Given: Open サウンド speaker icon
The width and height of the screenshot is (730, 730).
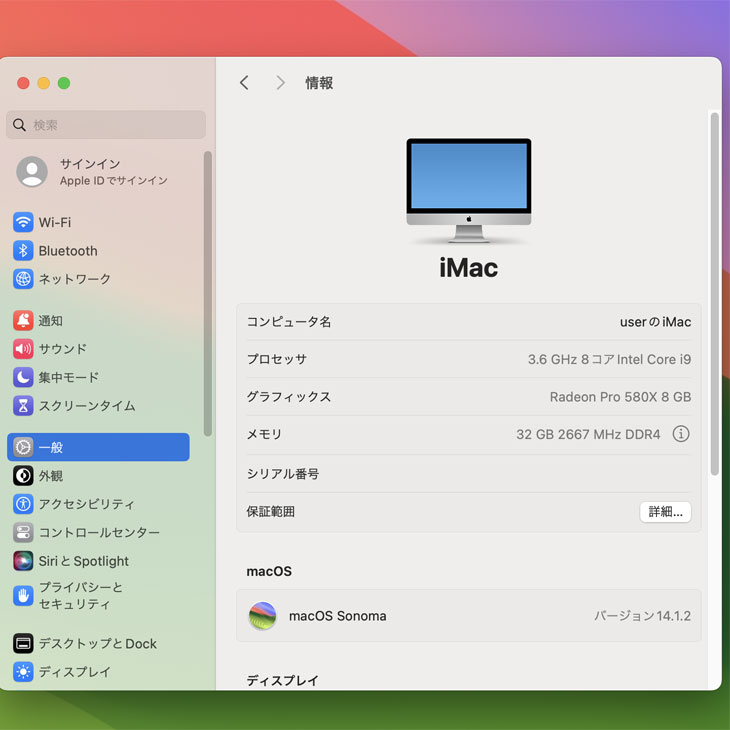Looking at the screenshot, I should click(23, 349).
